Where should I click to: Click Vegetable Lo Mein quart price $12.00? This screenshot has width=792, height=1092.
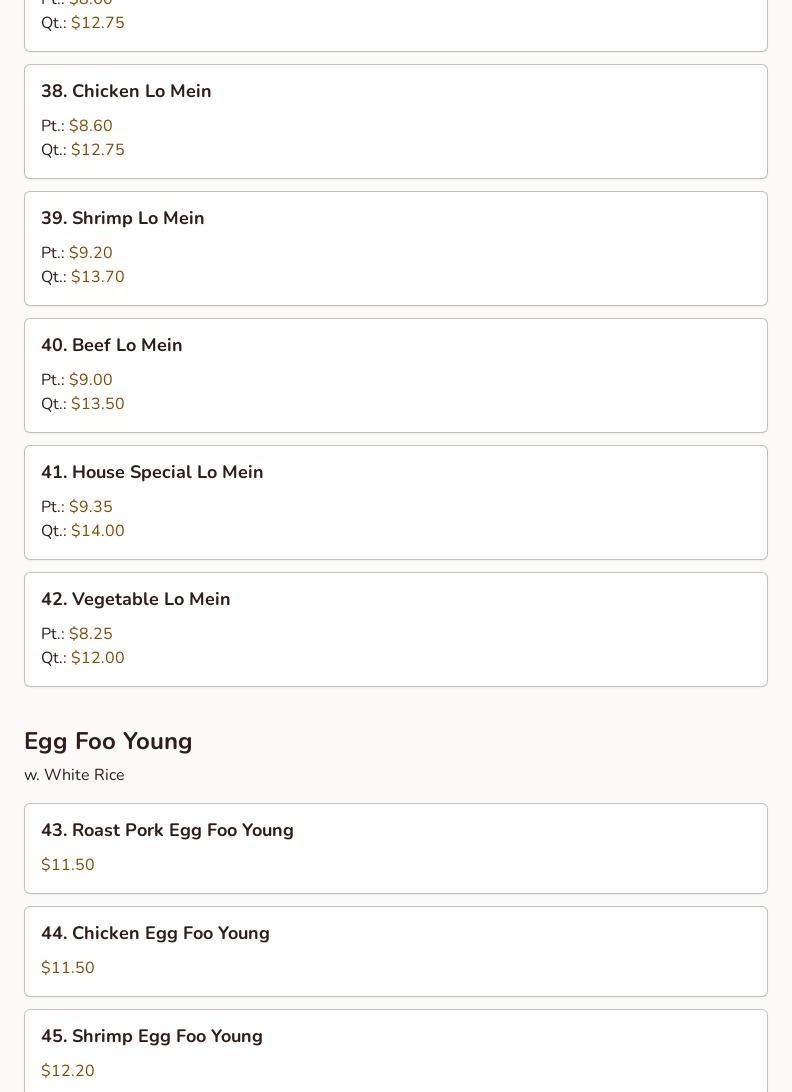[97, 658]
